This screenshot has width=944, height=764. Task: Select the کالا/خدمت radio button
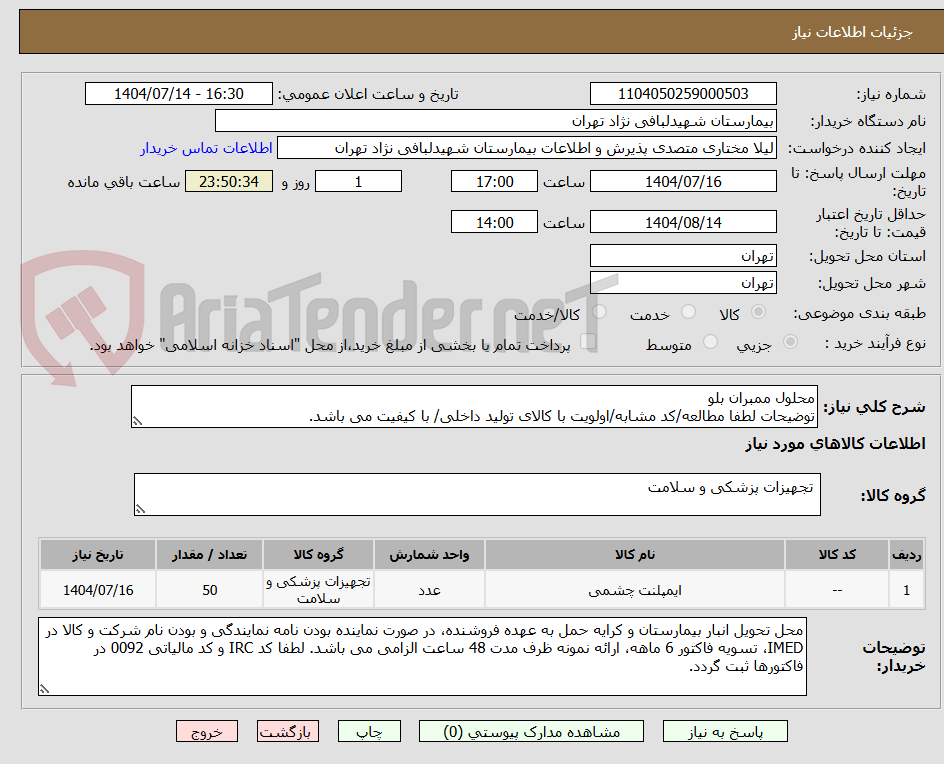599,312
